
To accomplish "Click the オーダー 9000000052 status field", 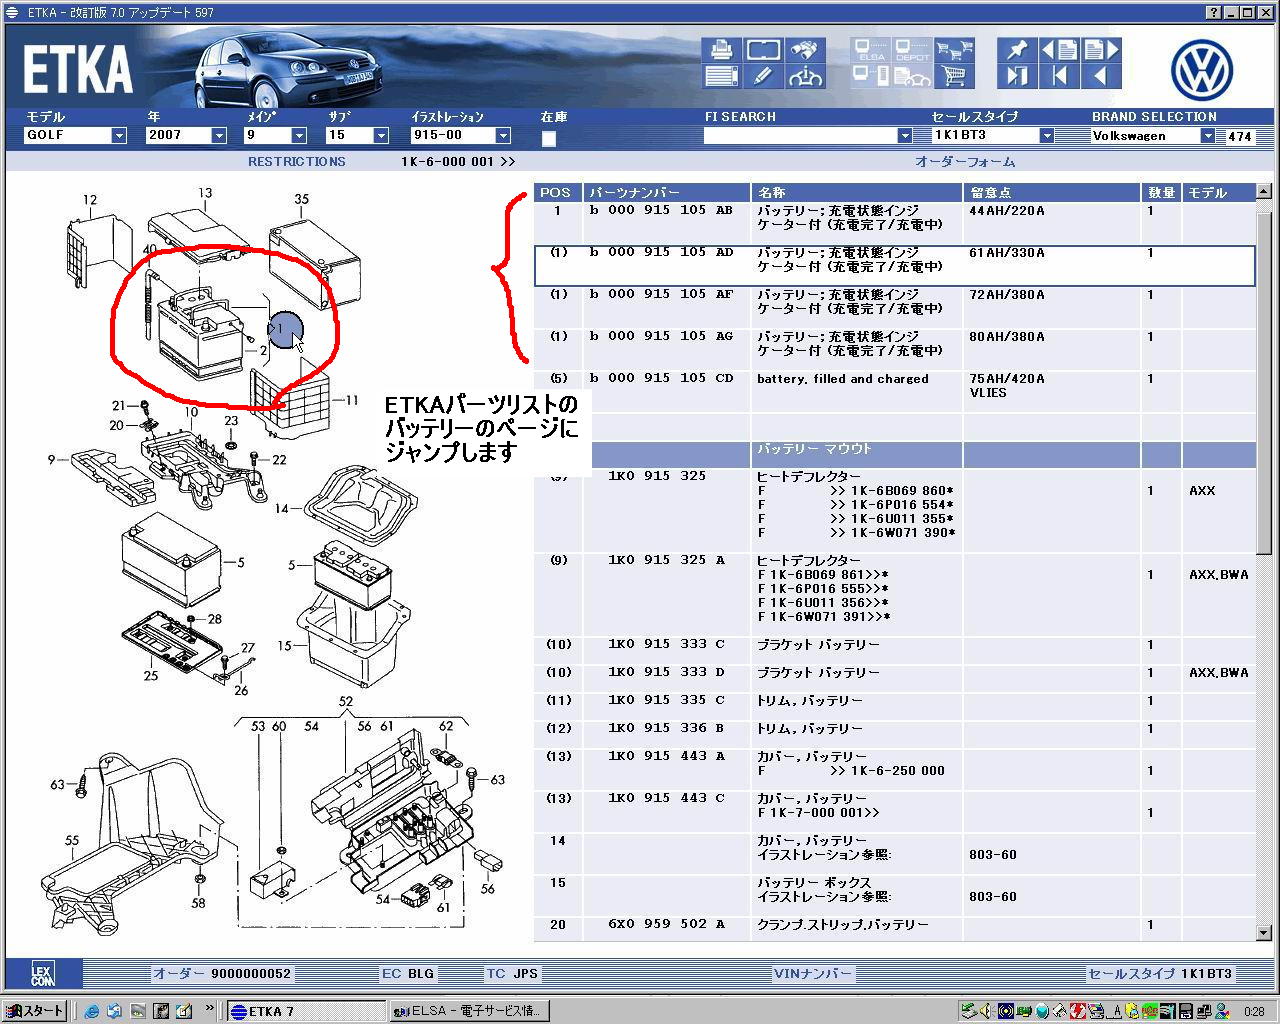I will tap(222, 974).
